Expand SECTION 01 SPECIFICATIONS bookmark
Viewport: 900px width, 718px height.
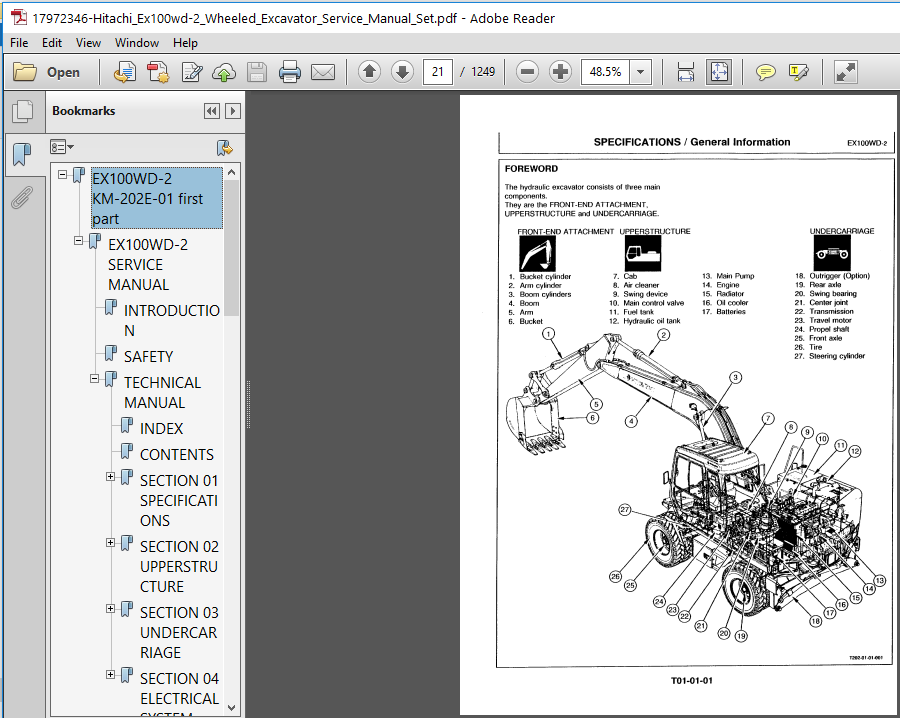tap(110, 476)
